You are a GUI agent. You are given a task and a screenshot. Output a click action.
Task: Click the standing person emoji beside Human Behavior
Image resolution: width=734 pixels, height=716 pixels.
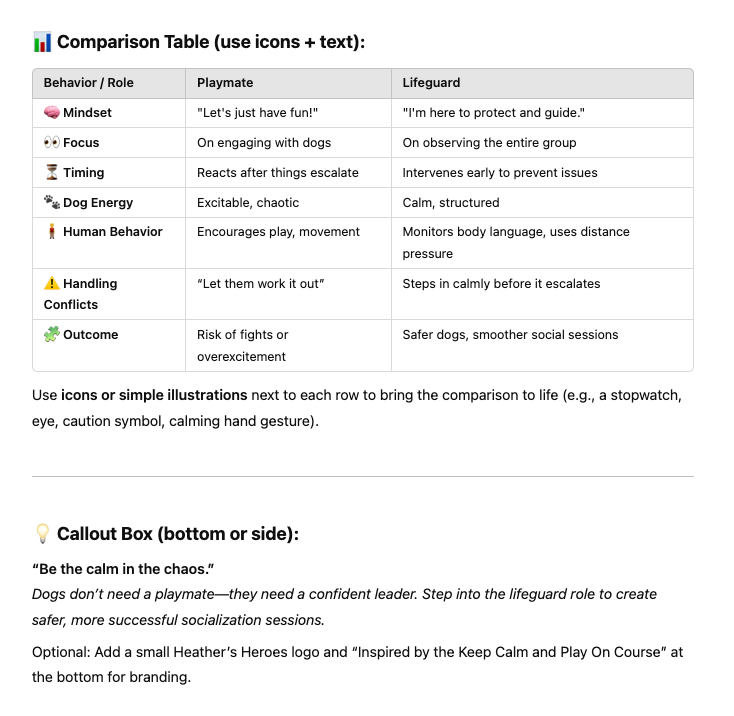click(x=52, y=232)
